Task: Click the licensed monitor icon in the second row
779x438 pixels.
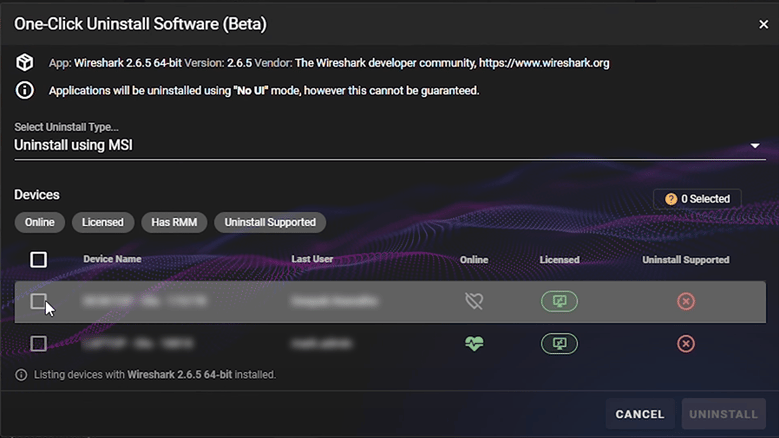Action: coord(559,343)
